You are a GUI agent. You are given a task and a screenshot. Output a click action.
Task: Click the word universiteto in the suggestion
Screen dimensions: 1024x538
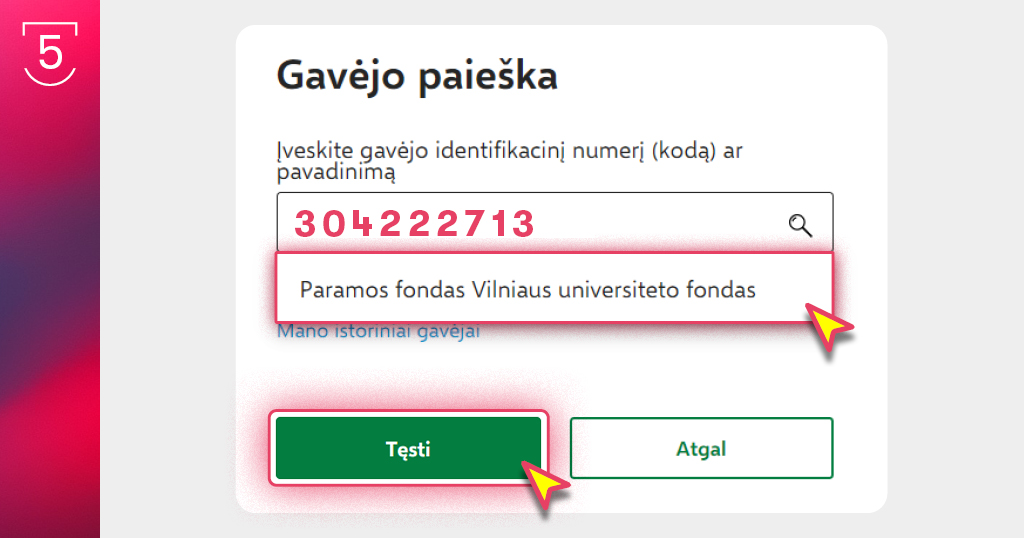(x=618, y=289)
